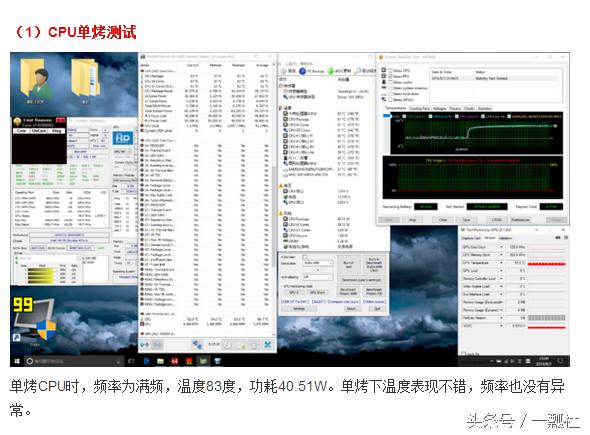Click the Burn-in test button in FurMark

348,264
